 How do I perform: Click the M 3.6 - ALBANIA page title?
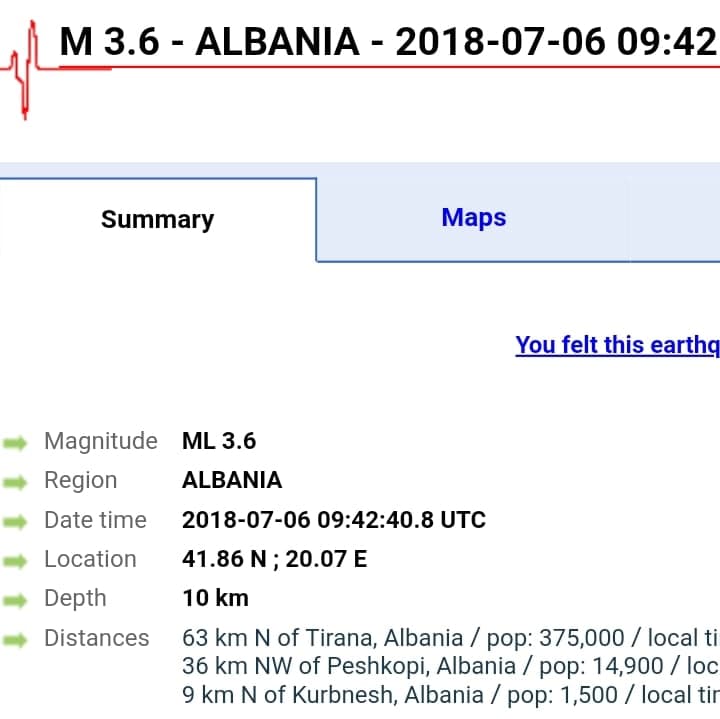(388, 42)
